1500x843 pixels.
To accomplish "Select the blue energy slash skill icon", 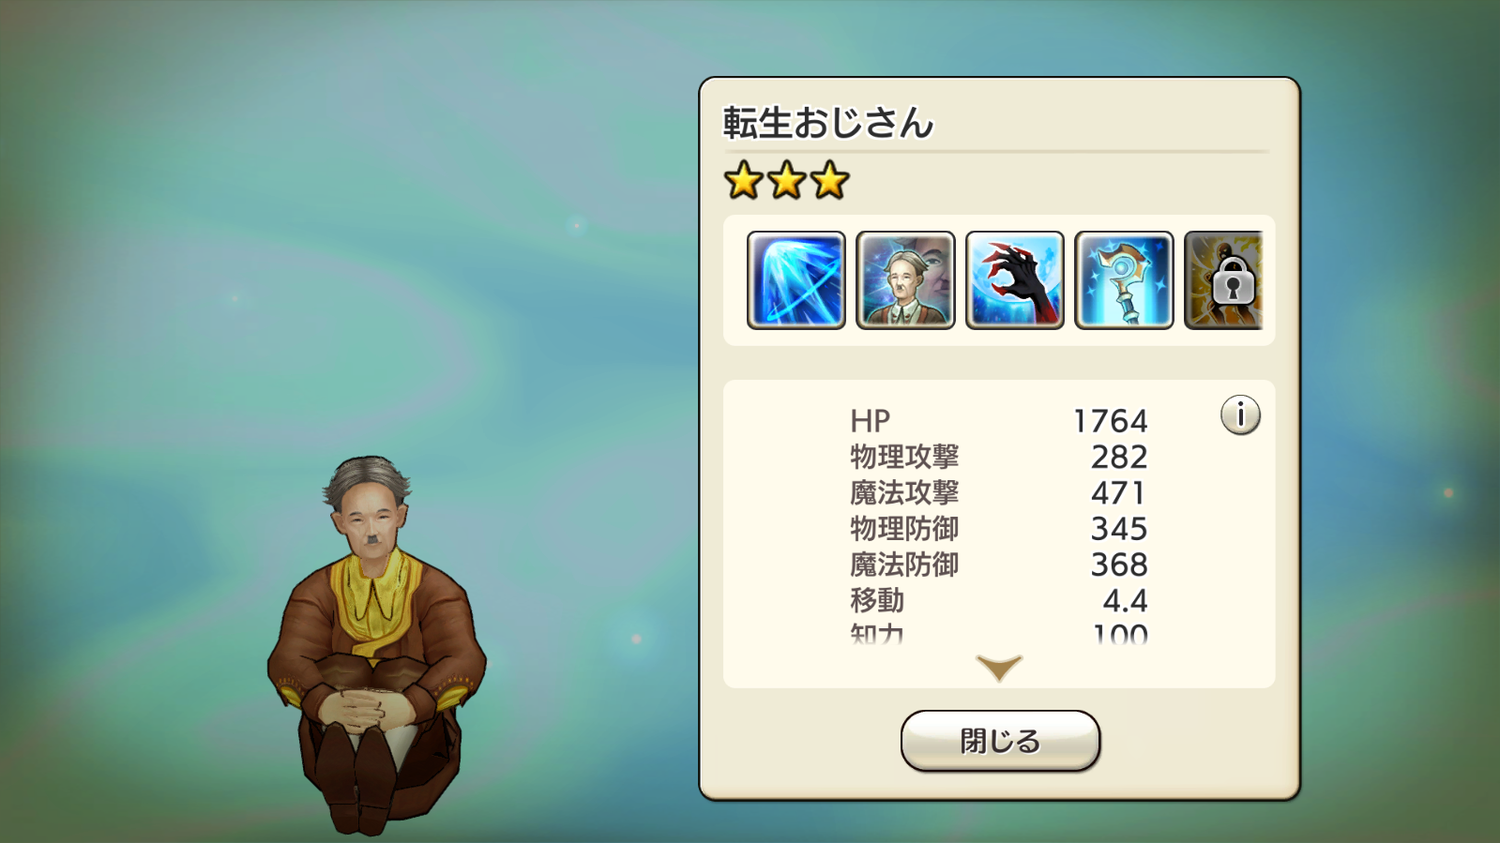I will point(796,280).
